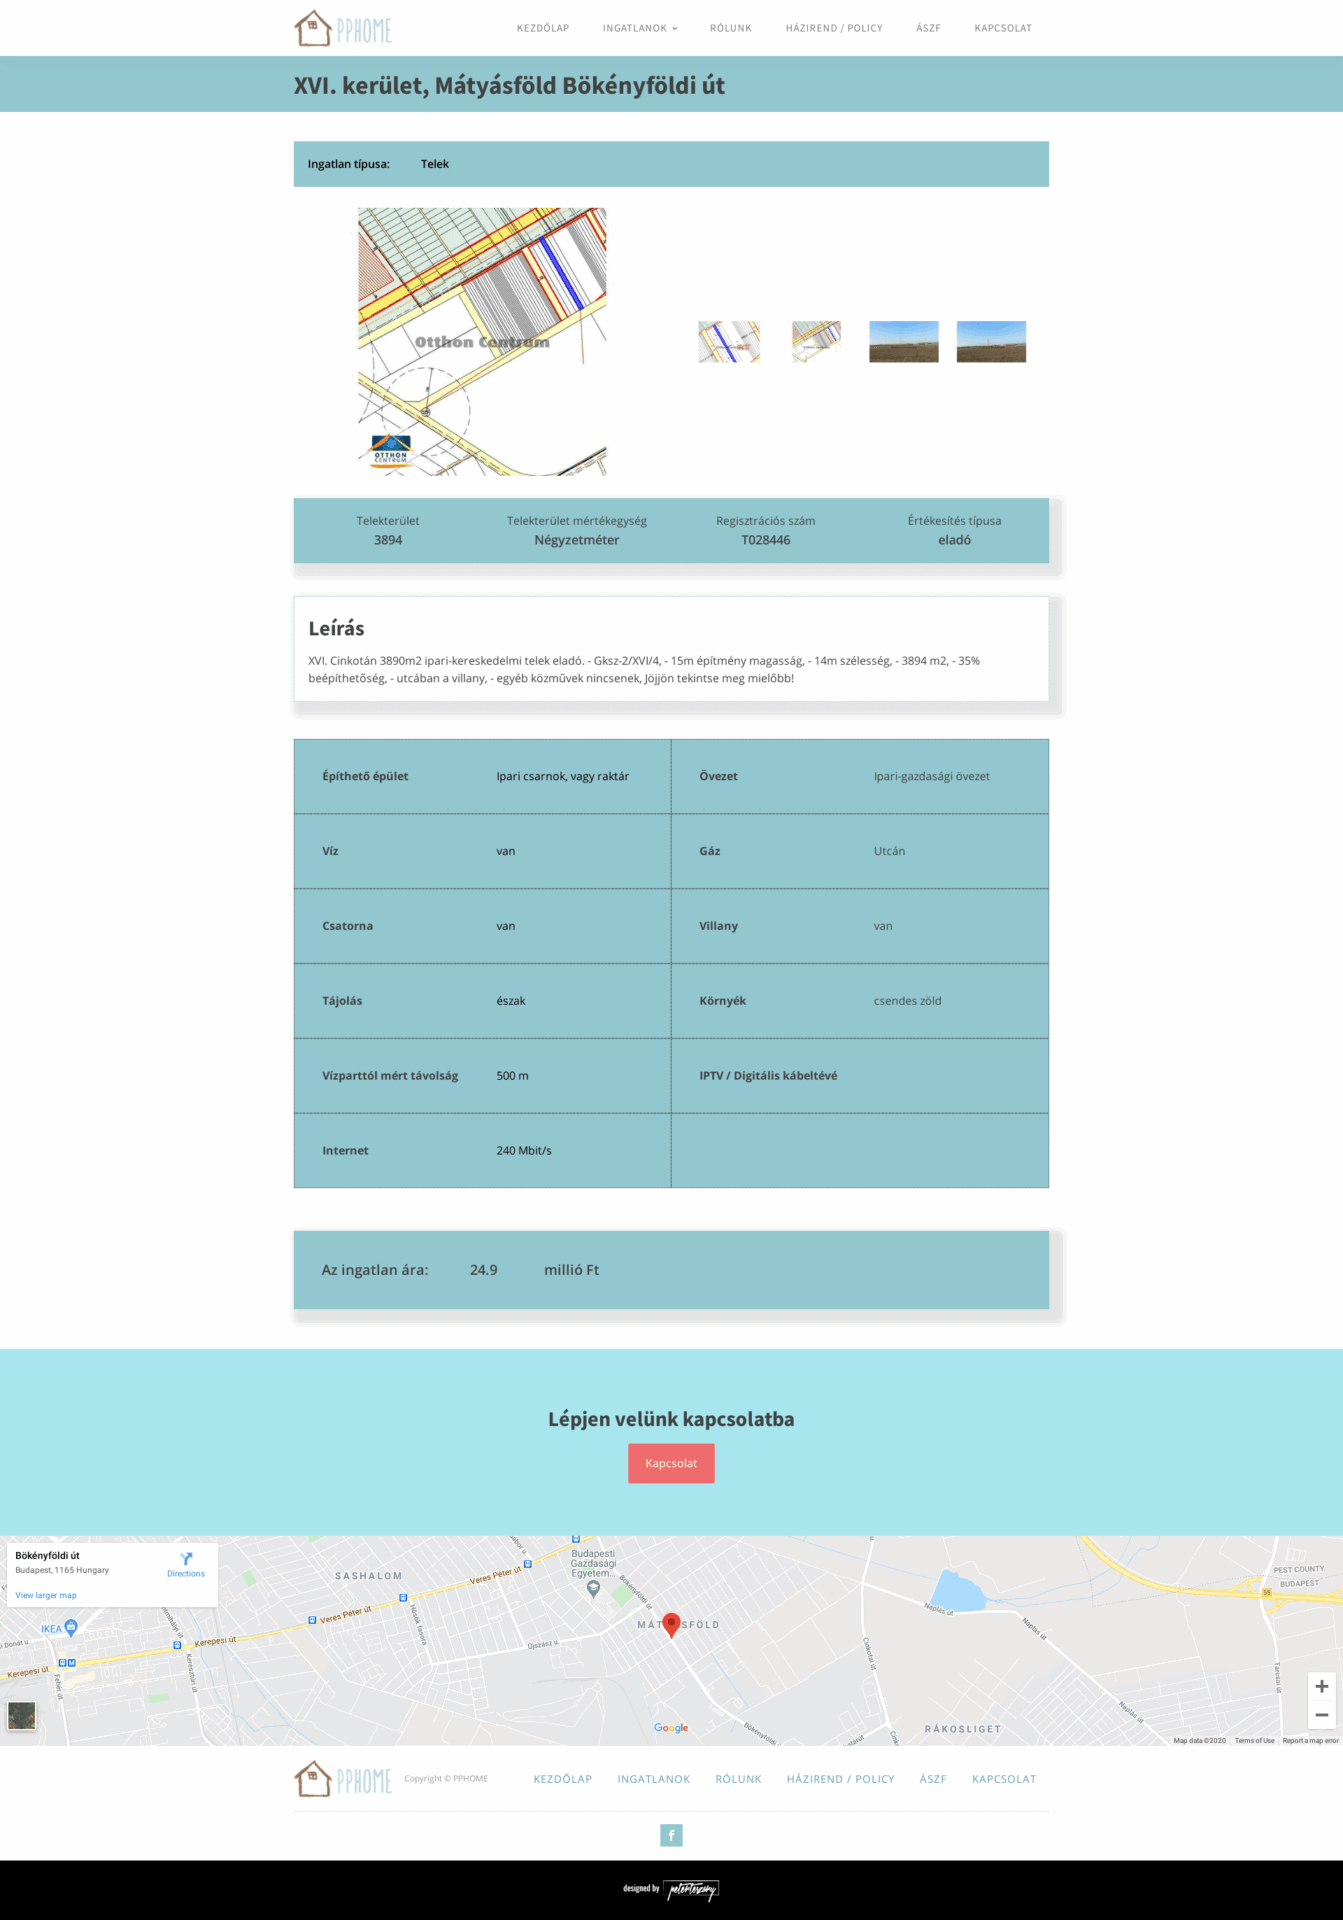The image size is (1343, 1920).
Task: Click the Gáz value Utcán
Action: coord(890,851)
